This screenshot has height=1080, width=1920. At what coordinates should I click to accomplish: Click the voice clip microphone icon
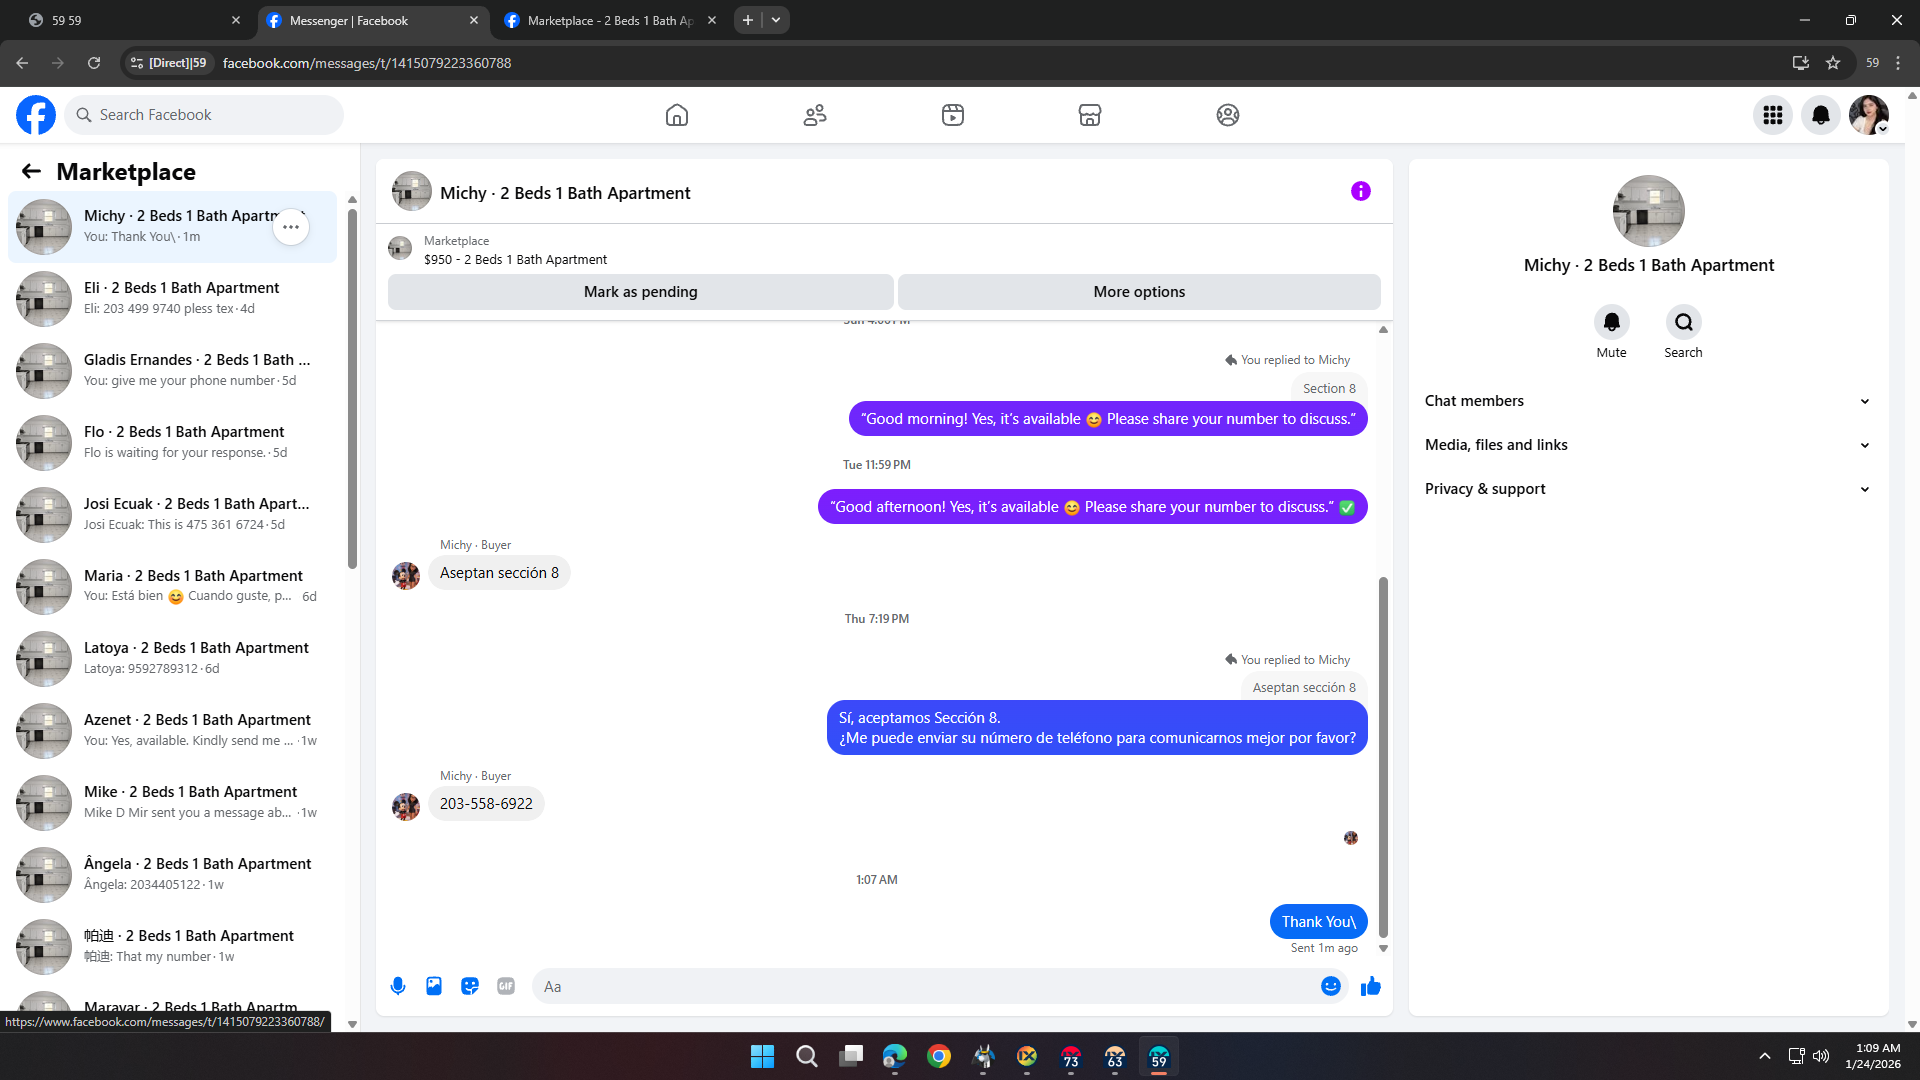[x=398, y=986]
